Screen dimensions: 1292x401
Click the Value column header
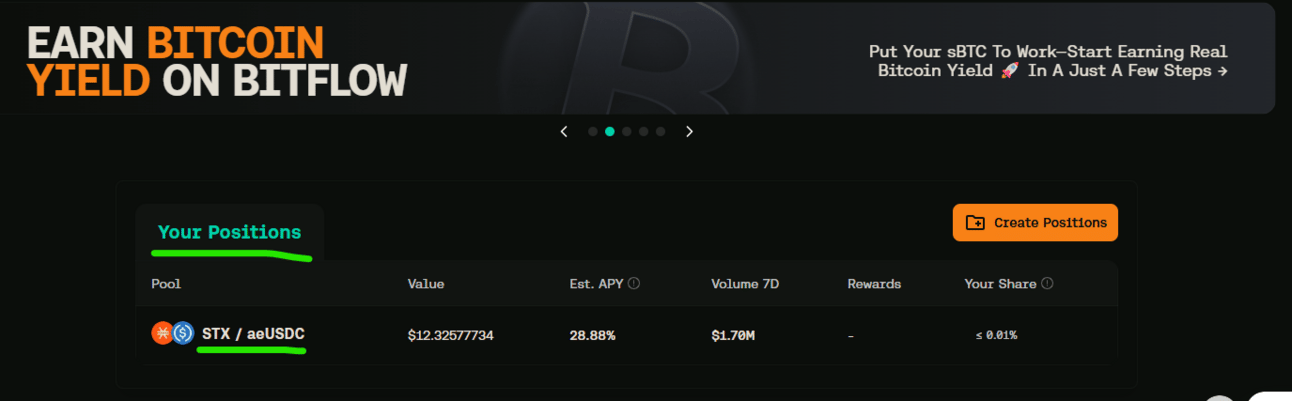pos(426,284)
